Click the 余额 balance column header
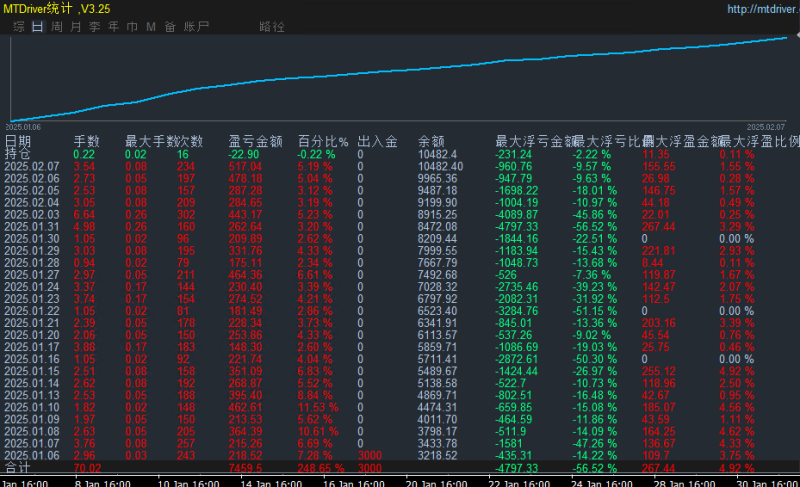This screenshot has height=487, width=800. [431, 141]
